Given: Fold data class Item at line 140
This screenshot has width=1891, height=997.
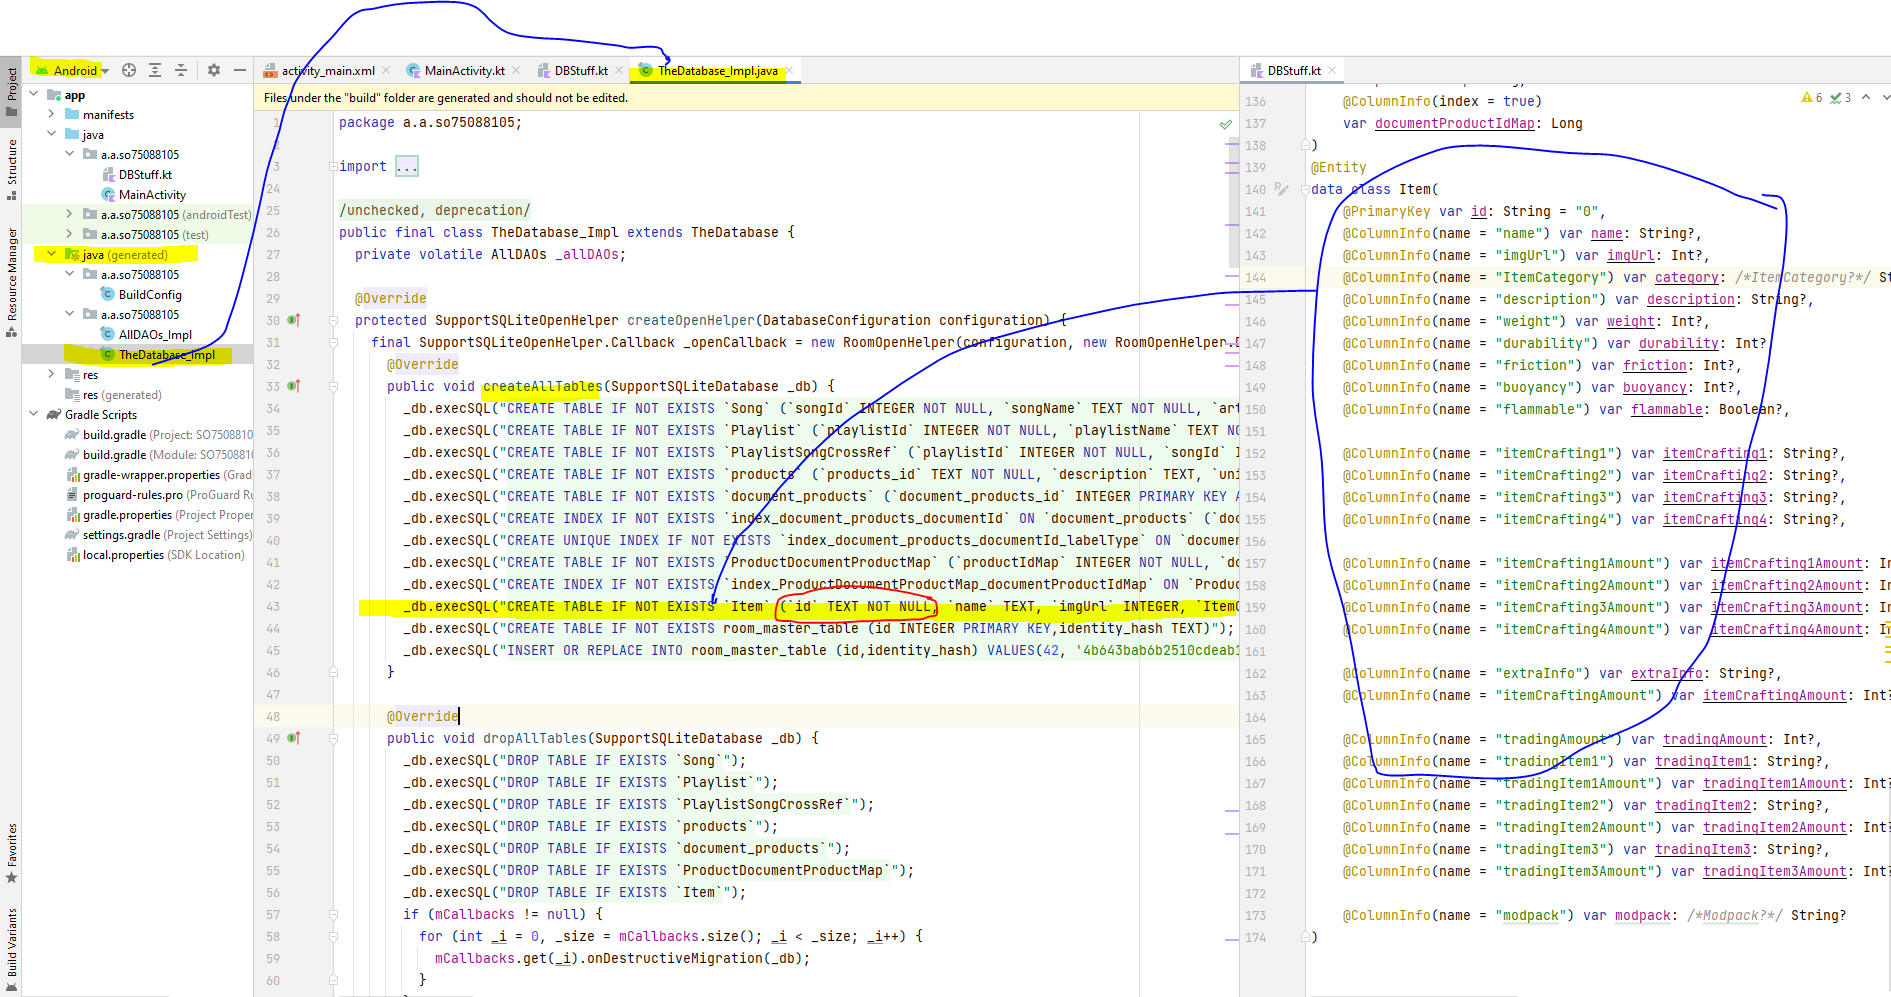Looking at the screenshot, I should coord(1305,190).
